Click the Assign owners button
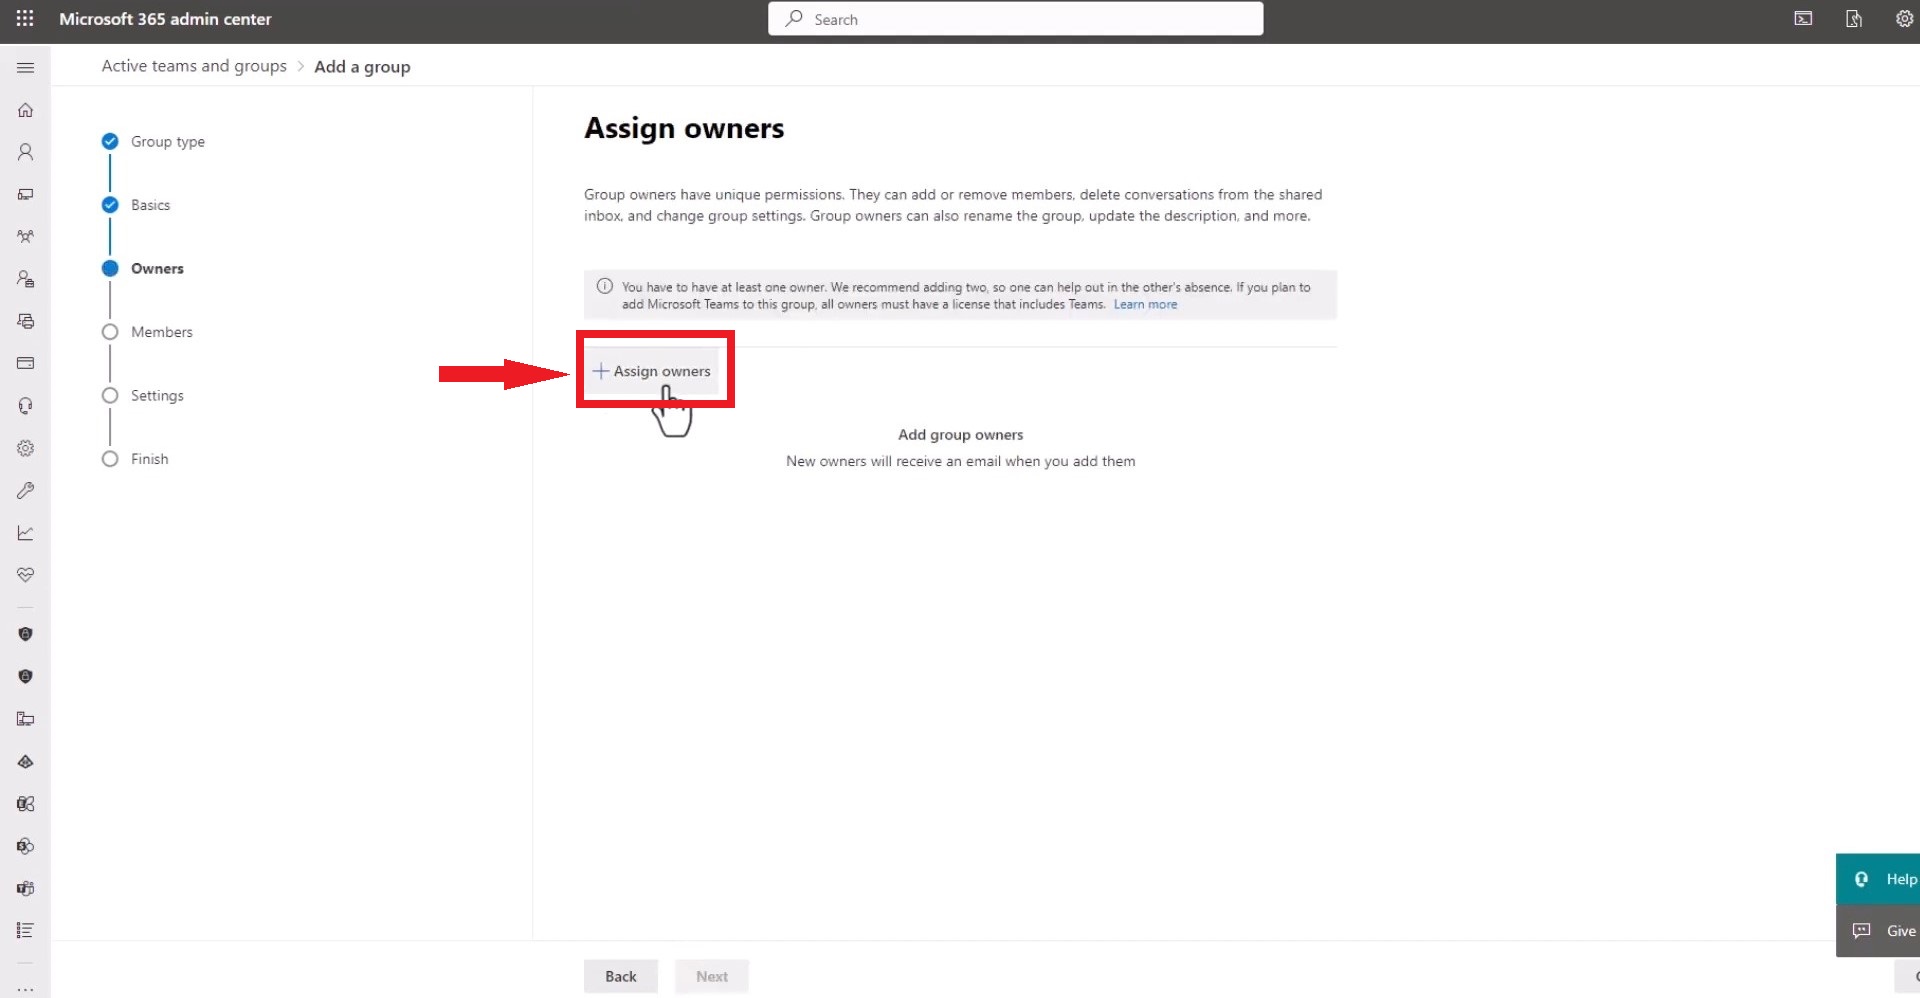 [x=654, y=370]
